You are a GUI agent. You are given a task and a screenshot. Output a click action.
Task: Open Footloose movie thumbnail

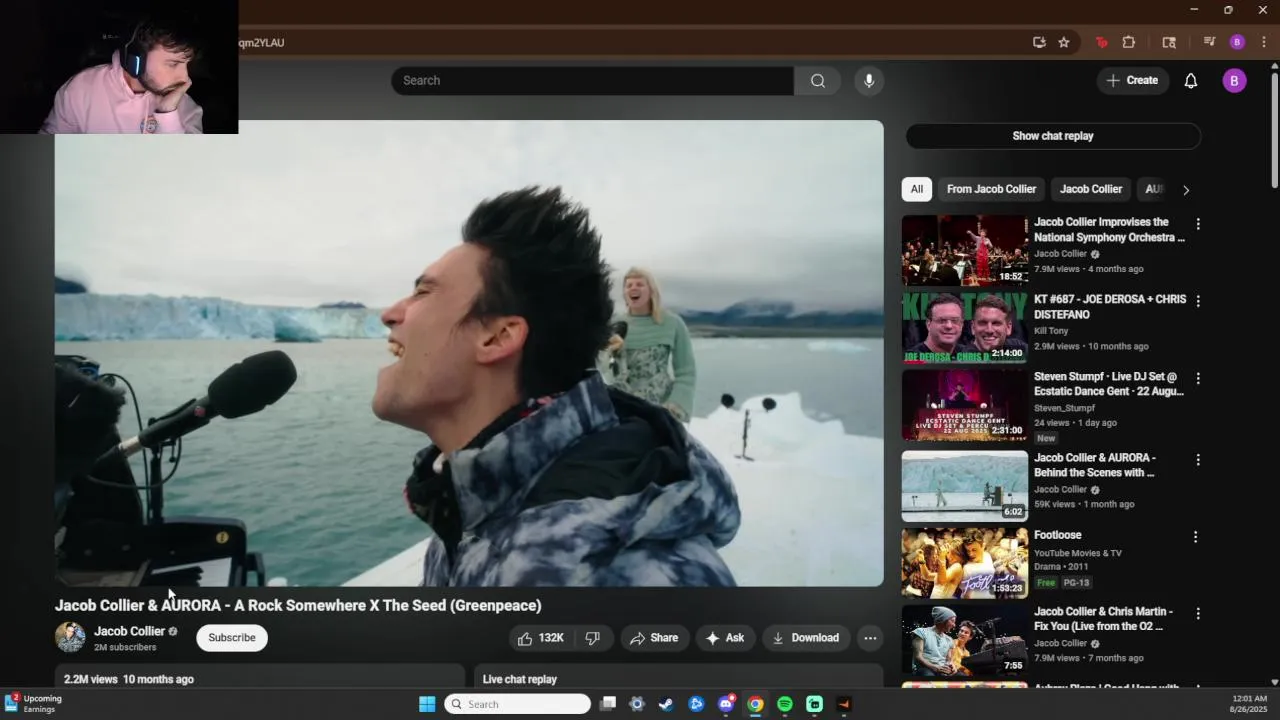click(x=965, y=563)
